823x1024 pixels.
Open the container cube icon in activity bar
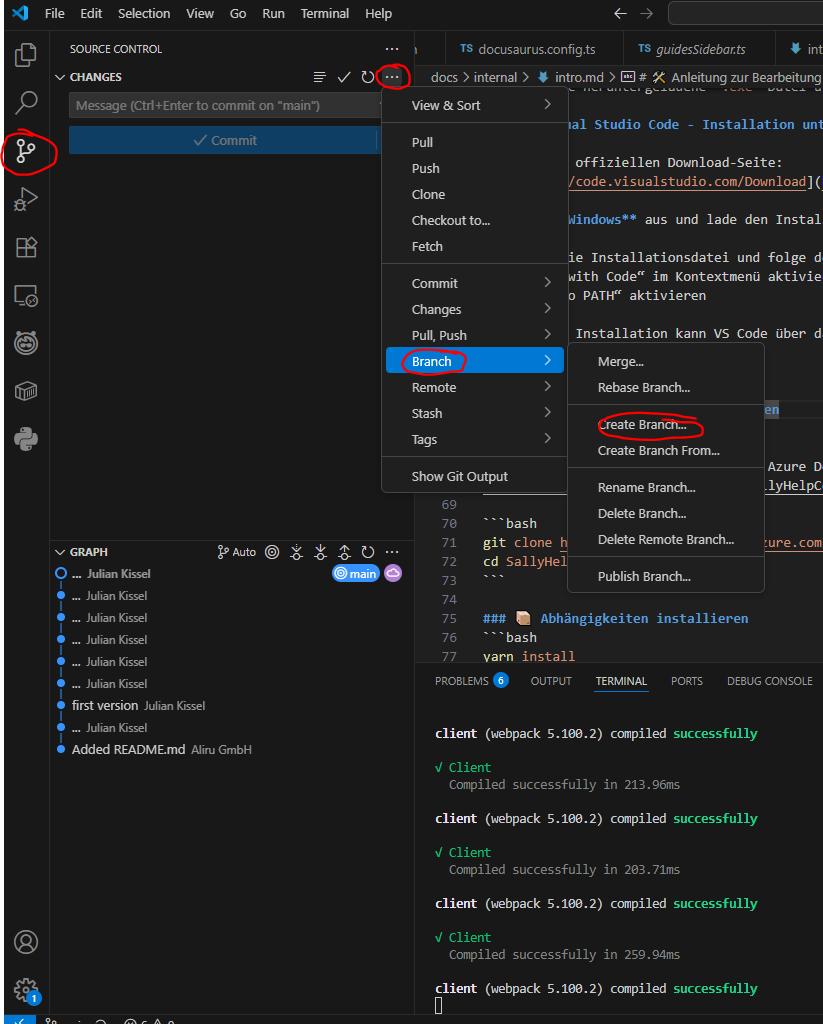click(x=25, y=391)
